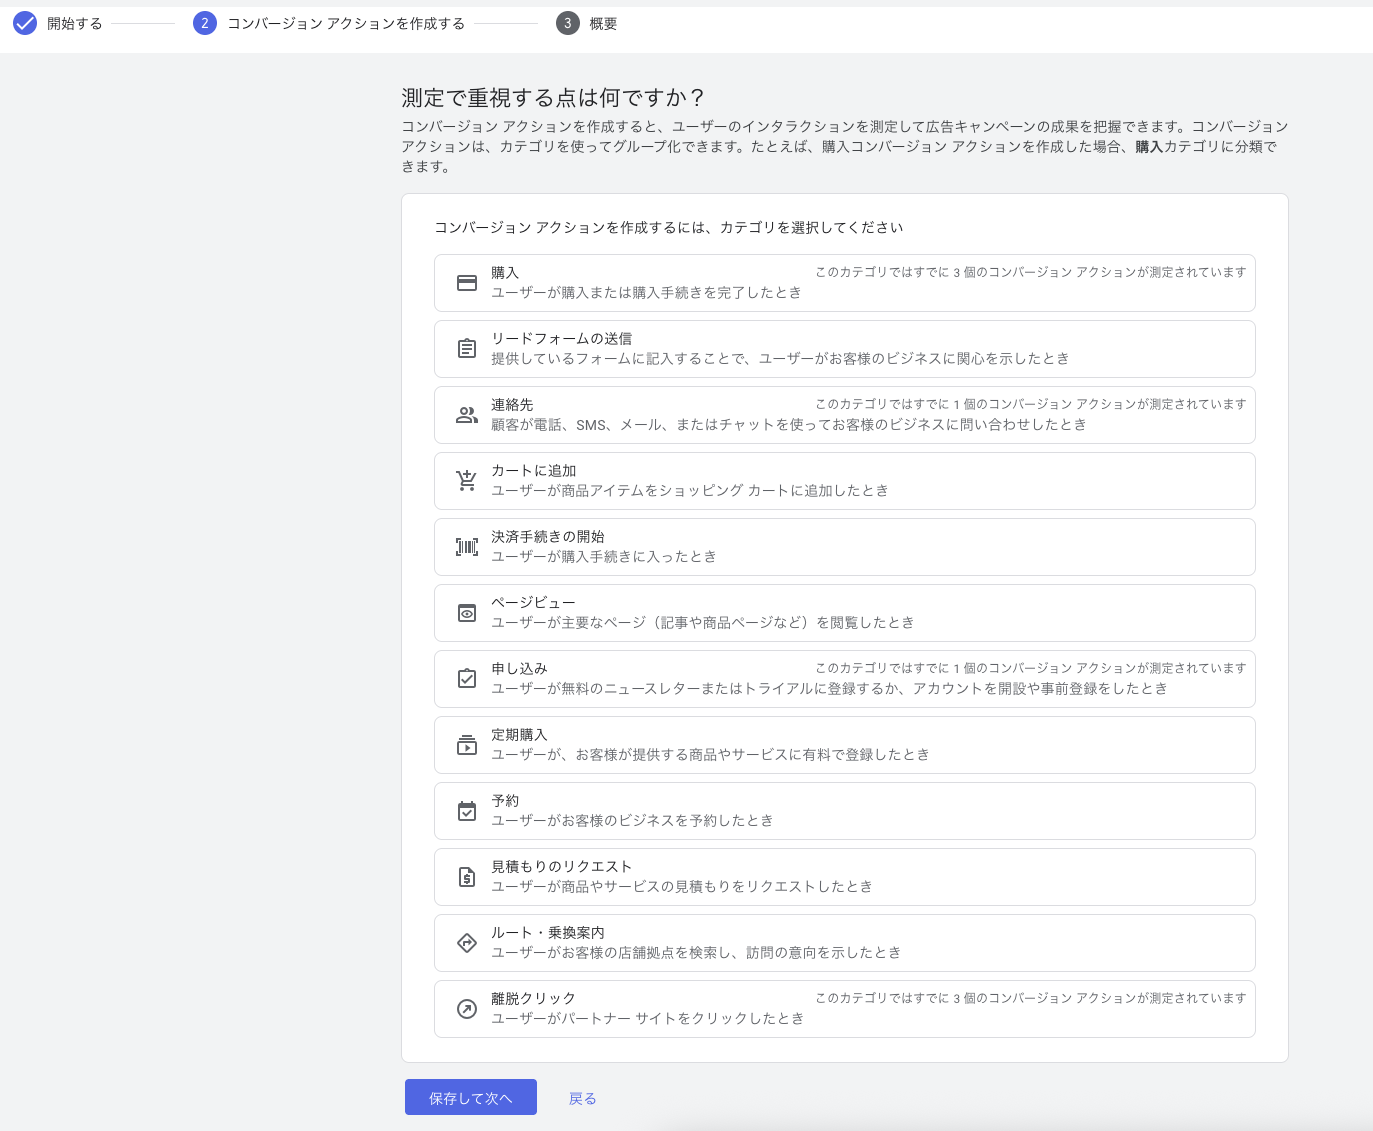Select the ページビュー category description text

(x=702, y=623)
